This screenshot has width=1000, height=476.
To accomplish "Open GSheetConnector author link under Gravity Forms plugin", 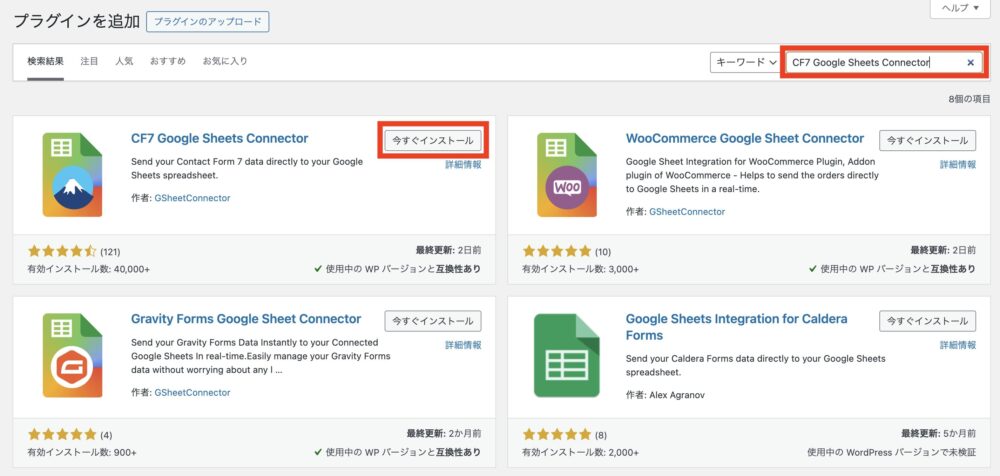I will pyautogui.click(x=192, y=393).
